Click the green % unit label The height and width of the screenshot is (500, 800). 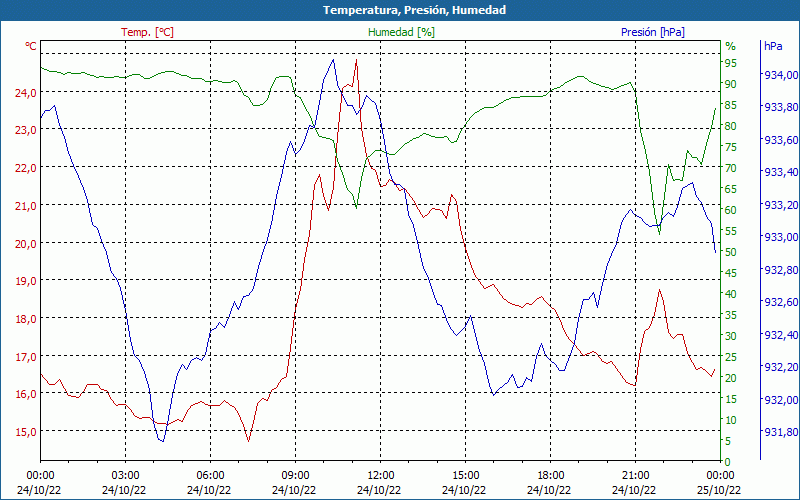730,46
